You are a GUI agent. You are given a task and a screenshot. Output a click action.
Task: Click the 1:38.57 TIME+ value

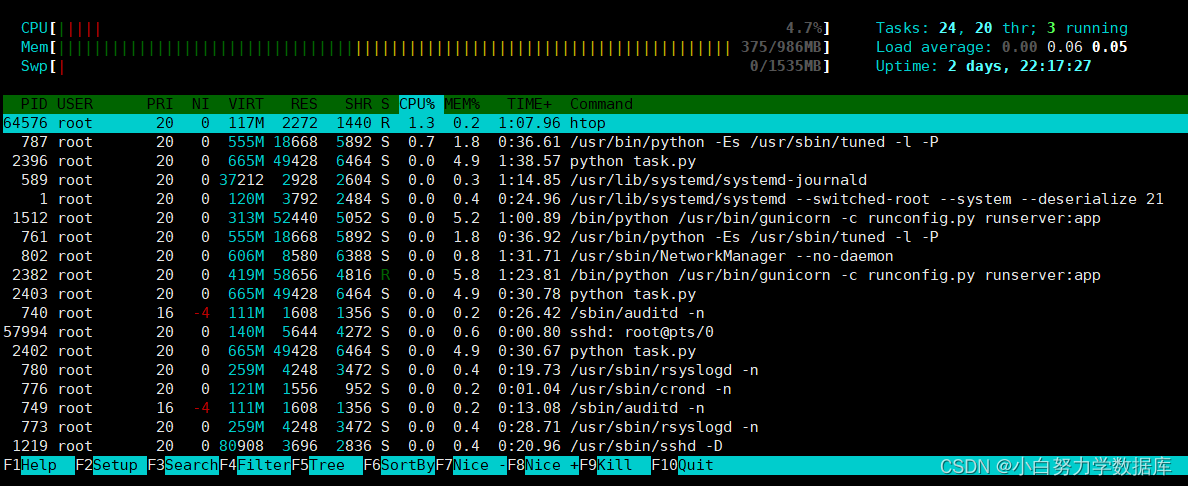(530, 161)
